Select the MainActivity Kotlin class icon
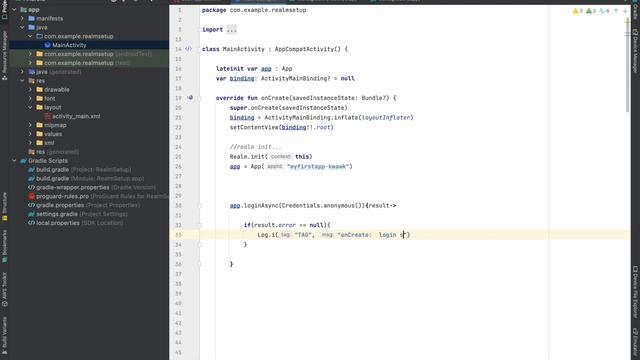Viewport: 640px width, 360px height. pos(47,45)
